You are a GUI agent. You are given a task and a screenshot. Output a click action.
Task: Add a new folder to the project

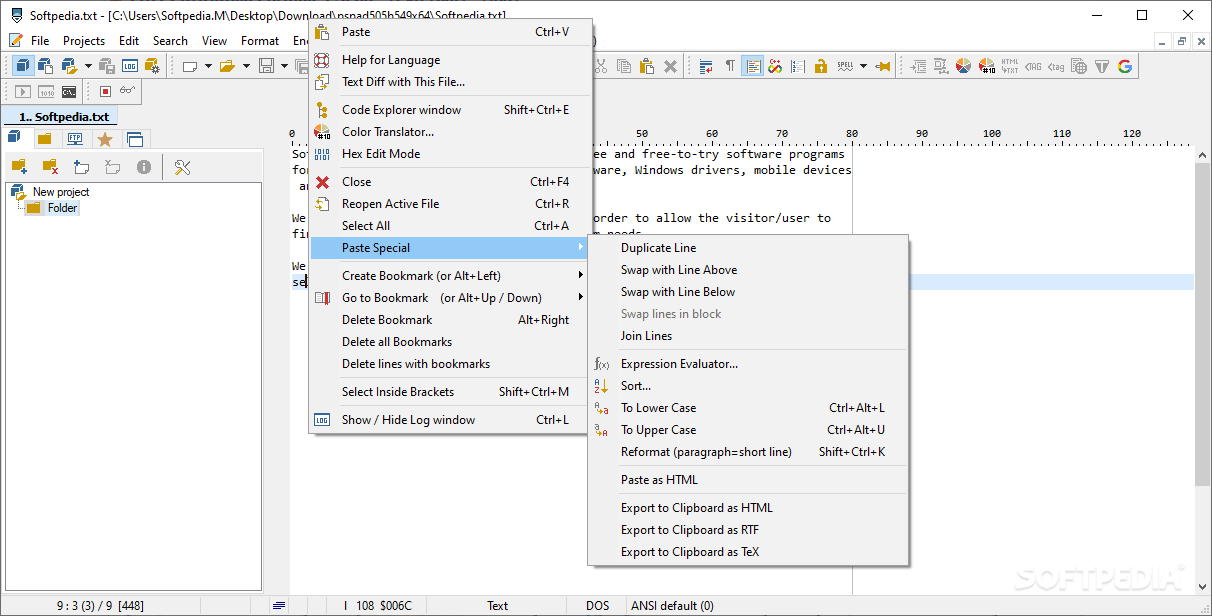coord(19,167)
